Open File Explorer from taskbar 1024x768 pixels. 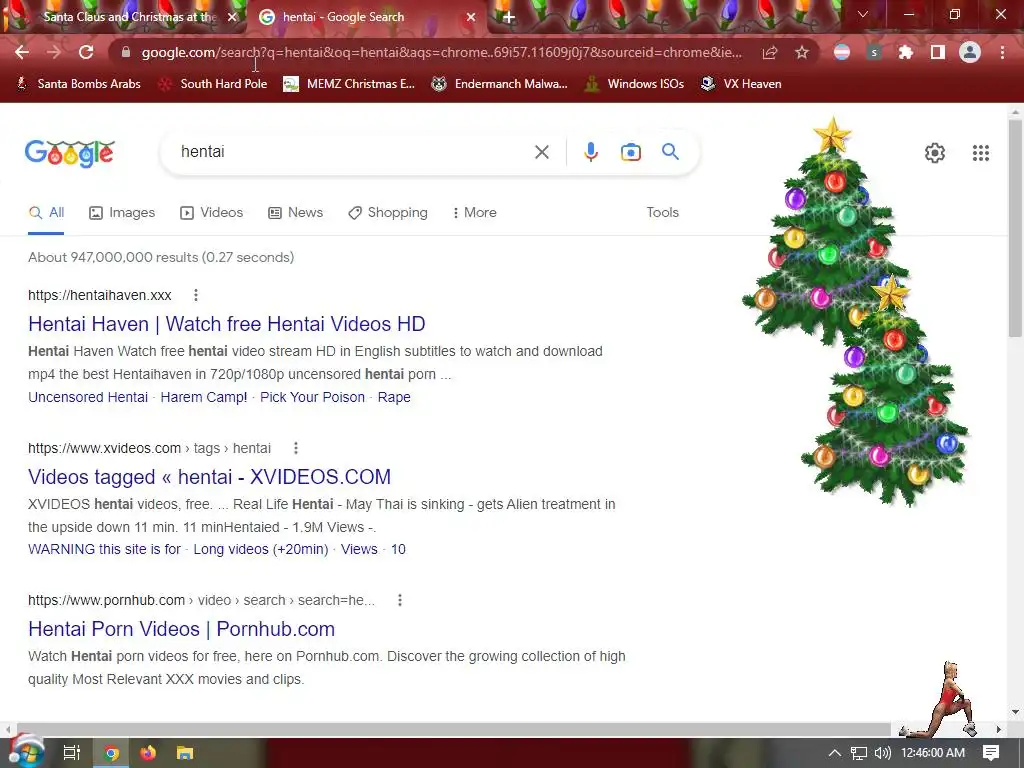point(185,753)
